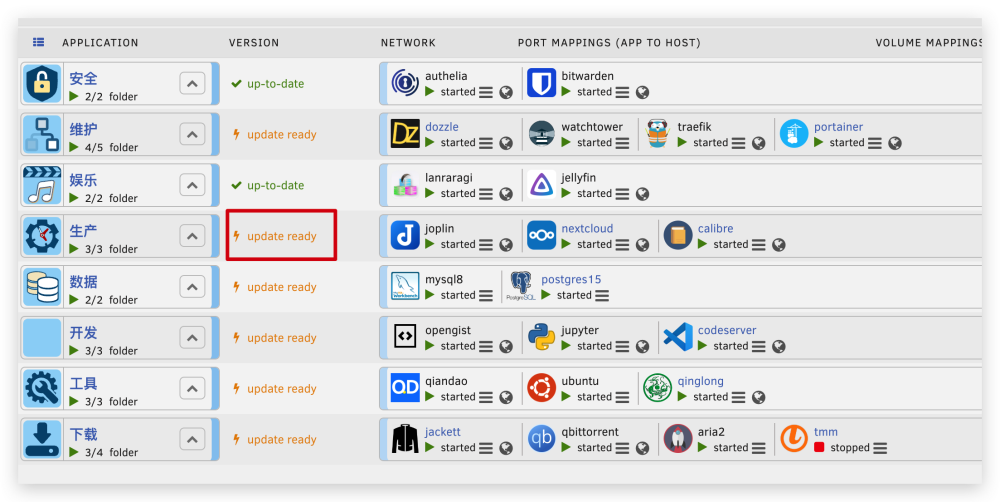Click the opengist code icon

coord(405,337)
